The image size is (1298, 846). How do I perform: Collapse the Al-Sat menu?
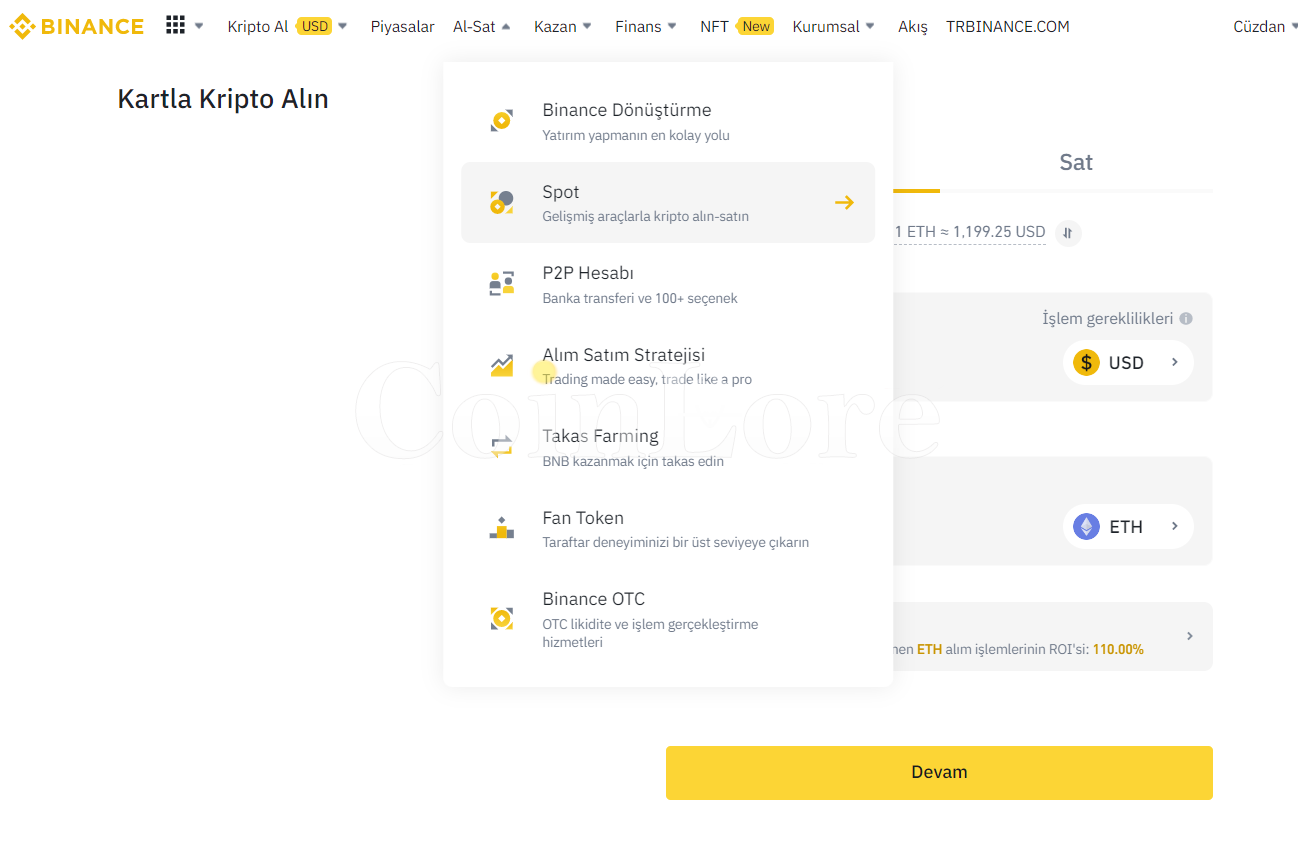[x=482, y=26]
